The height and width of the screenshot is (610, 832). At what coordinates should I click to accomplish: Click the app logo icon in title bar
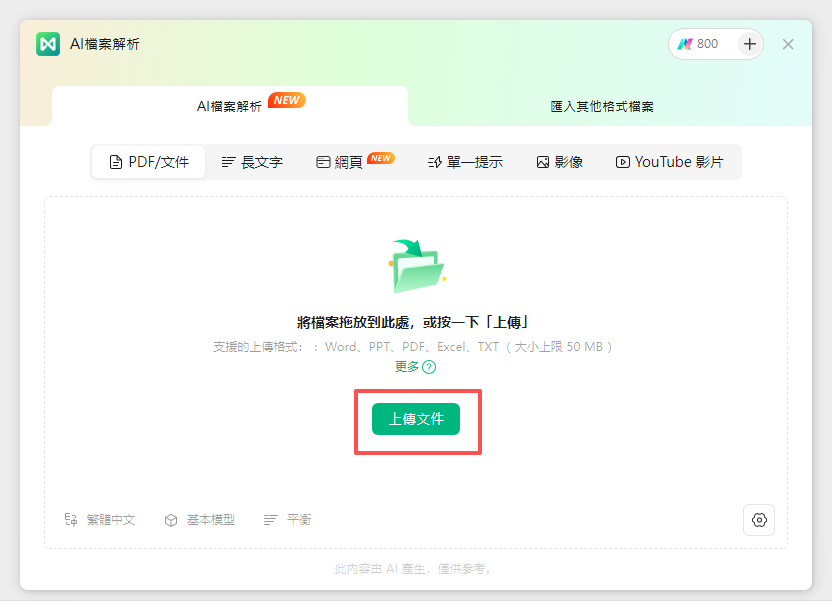[48, 44]
